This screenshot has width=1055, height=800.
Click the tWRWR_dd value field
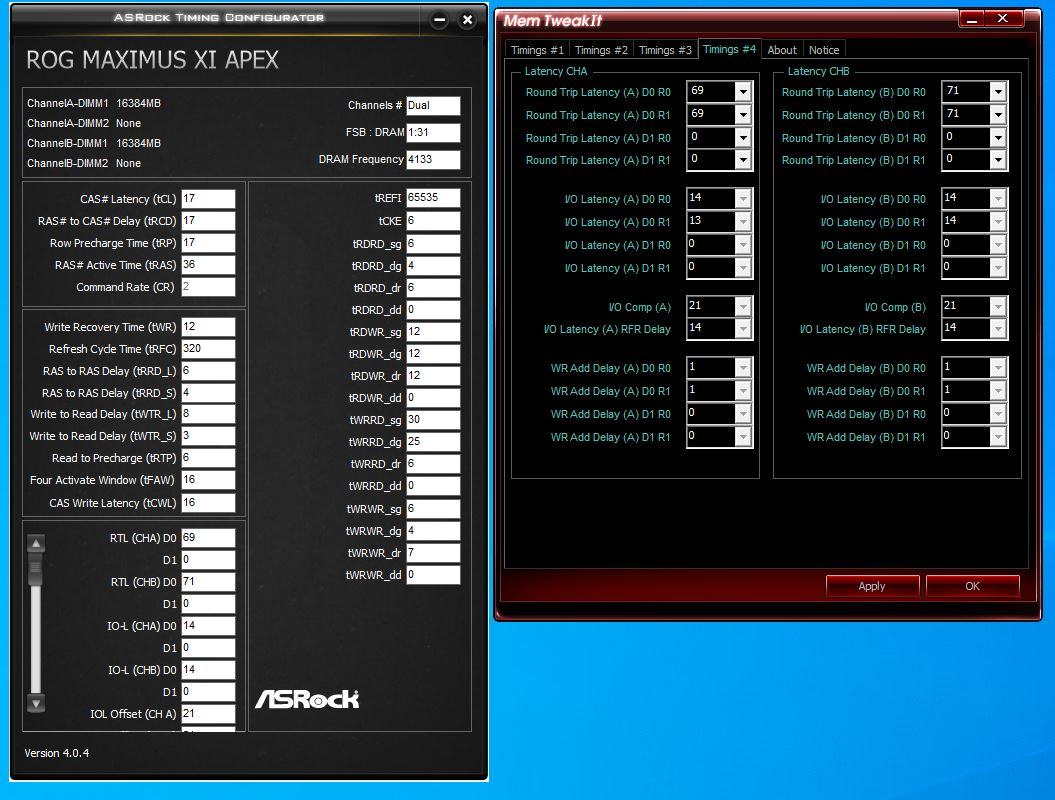click(433, 575)
